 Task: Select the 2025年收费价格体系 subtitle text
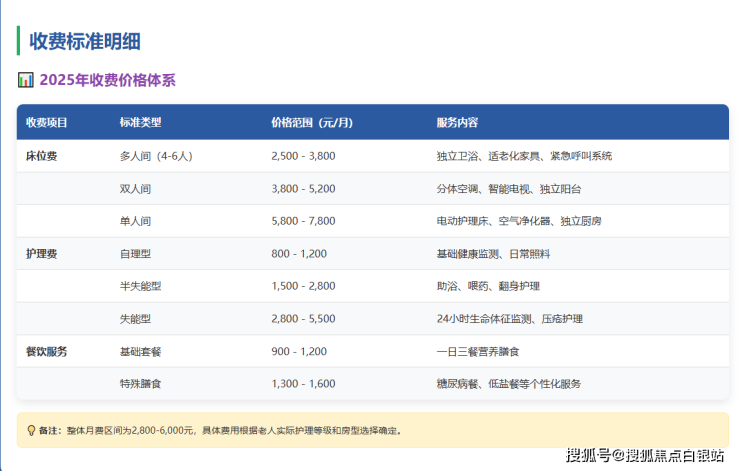(107, 80)
